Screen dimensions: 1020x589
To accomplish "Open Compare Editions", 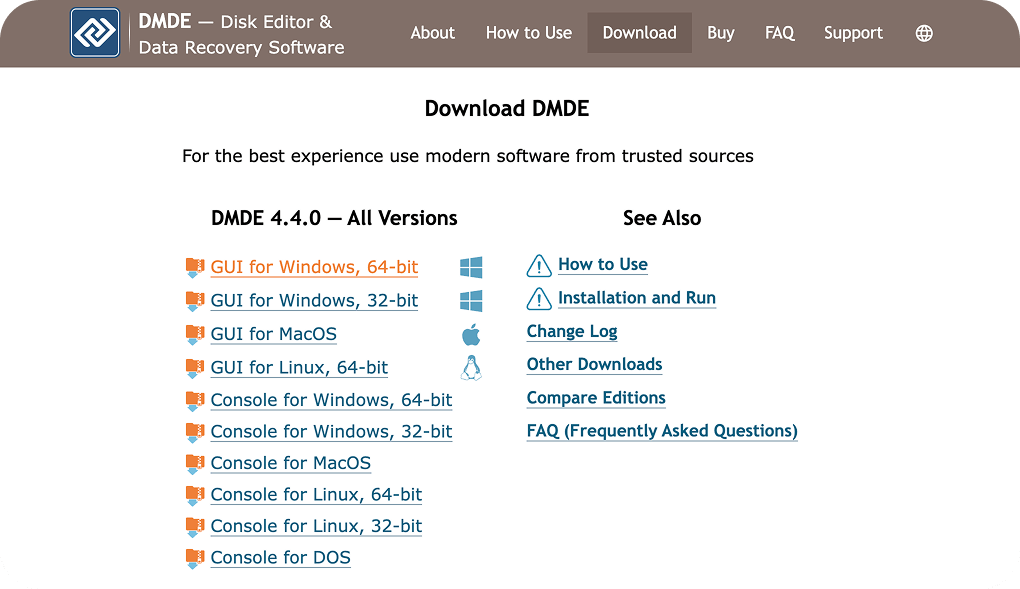I will (596, 398).
